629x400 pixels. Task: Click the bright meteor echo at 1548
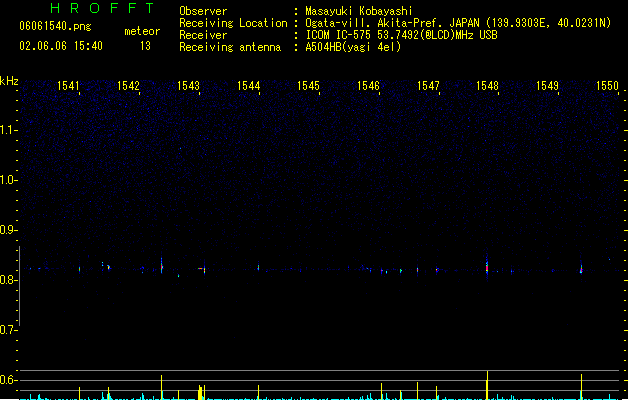[487, 266]
